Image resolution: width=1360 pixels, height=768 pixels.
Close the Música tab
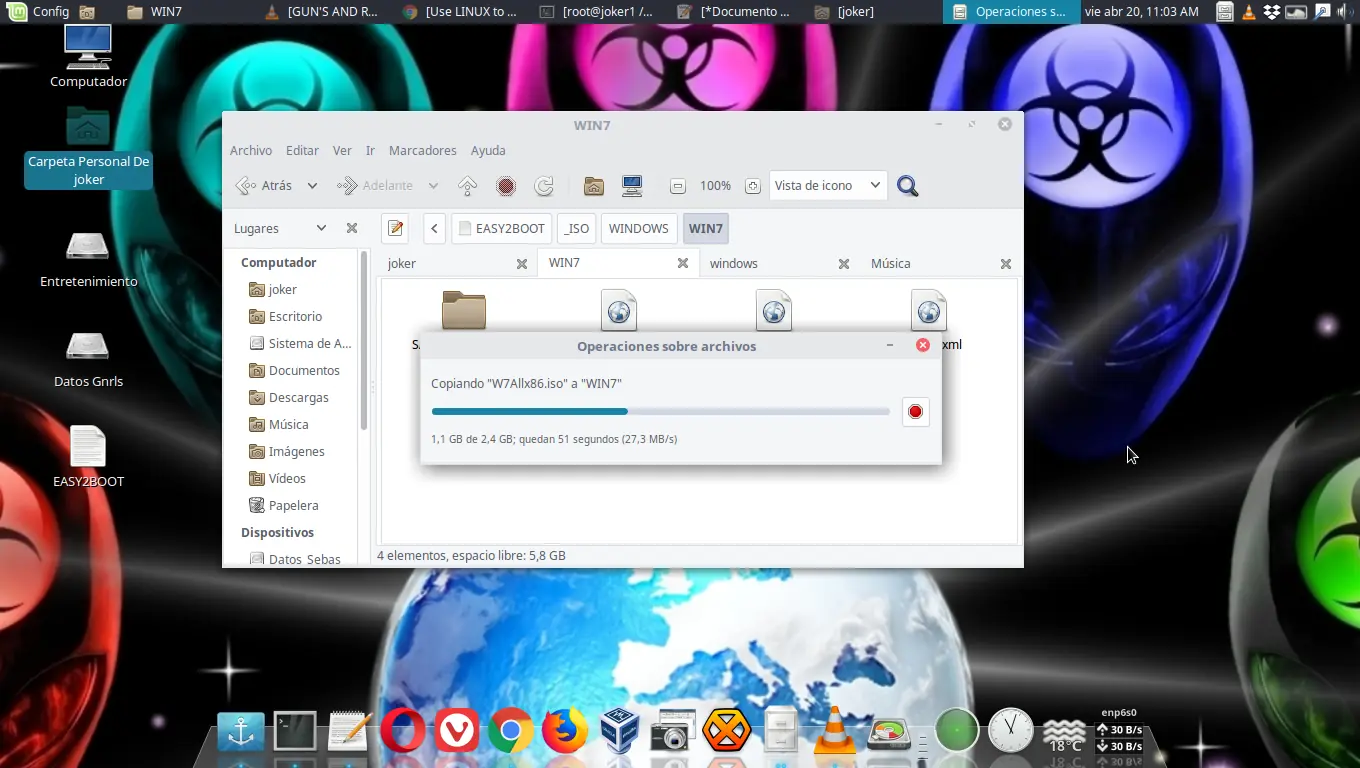pyautogui.click(x=1005, y=263)
